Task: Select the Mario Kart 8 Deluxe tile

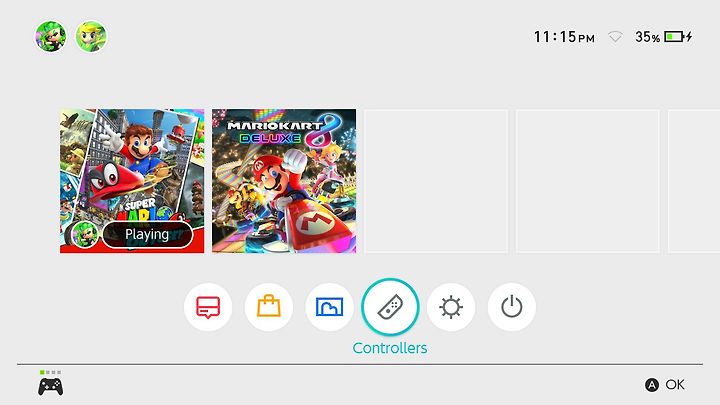Action: click(284, 181)
